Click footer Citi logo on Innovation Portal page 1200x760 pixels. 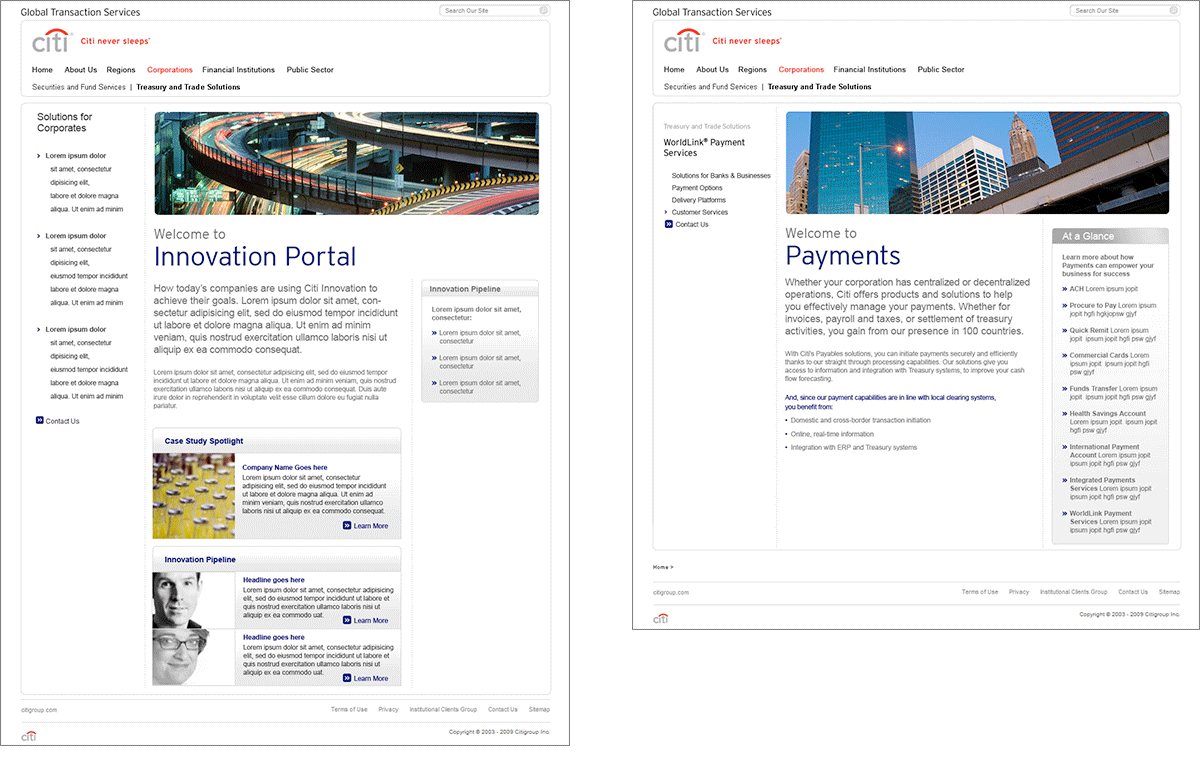(x=29, y=736)
